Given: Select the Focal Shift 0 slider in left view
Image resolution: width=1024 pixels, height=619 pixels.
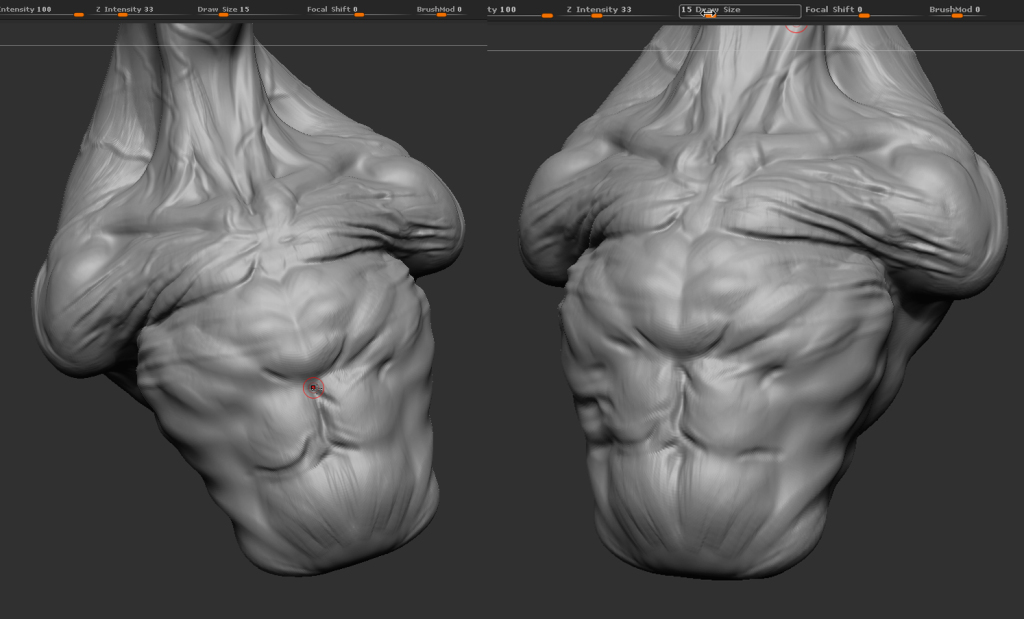Looking at the screenshot, I should pyautogui.click(x=333, y=10).
